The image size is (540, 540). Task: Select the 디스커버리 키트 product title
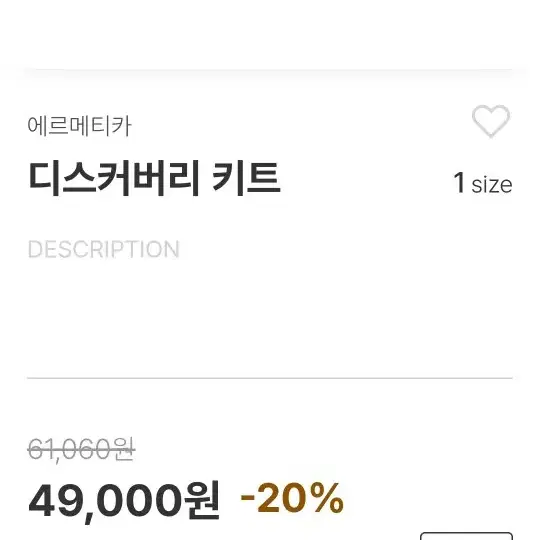pos(154,178)
